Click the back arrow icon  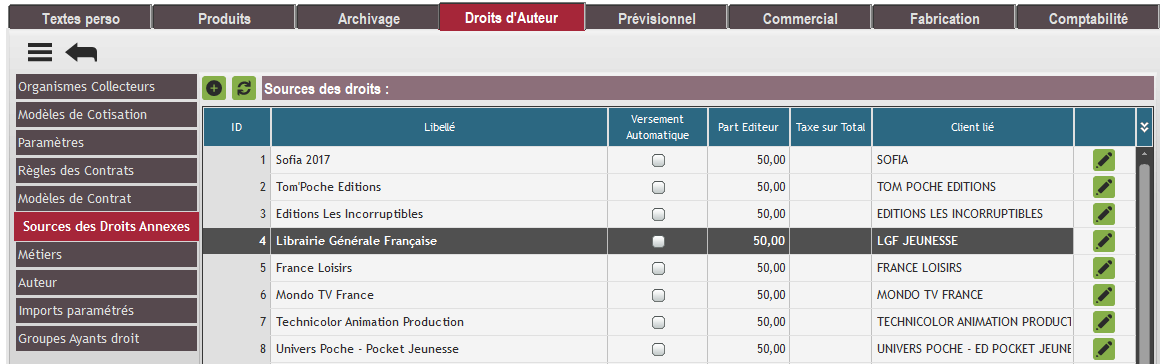[x=81, y=53]
